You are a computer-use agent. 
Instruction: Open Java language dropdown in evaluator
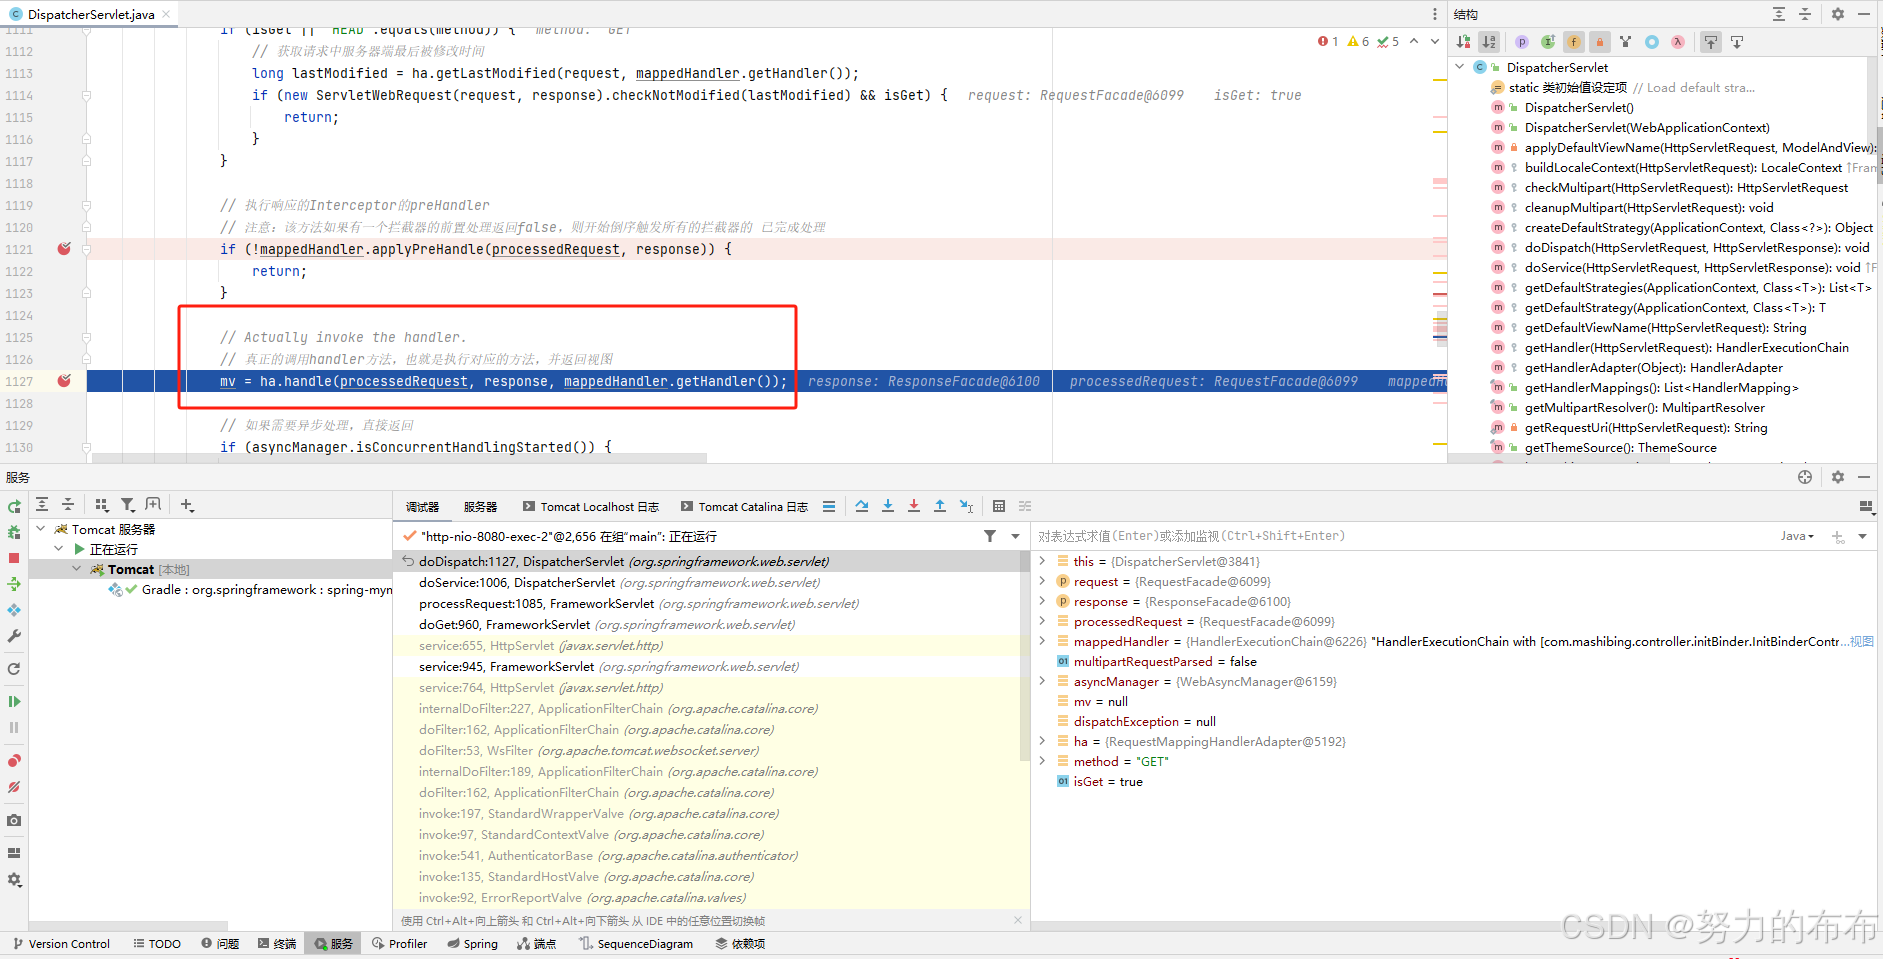click(1797, 536)
